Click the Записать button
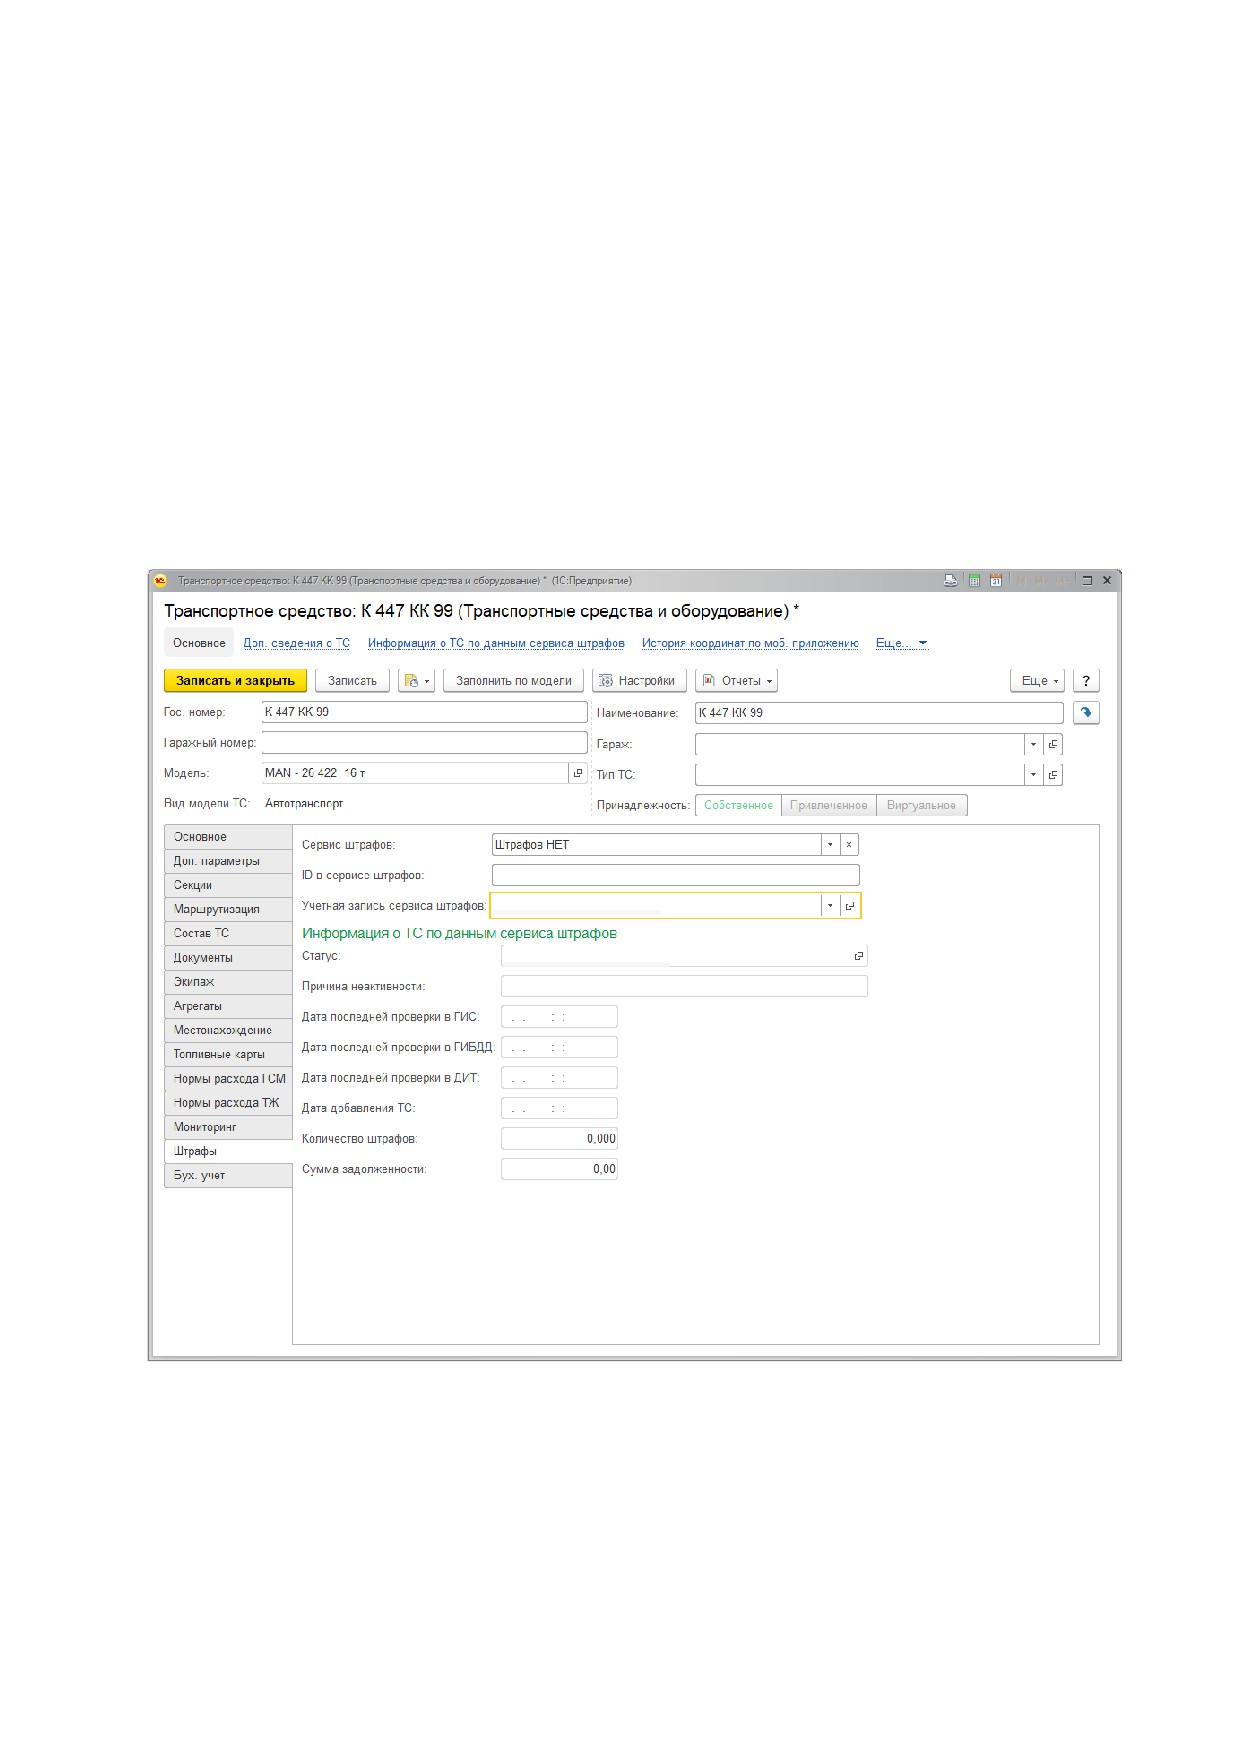Image resolution: width=1239 pixels, height=1752 pixels. [352, 681]
